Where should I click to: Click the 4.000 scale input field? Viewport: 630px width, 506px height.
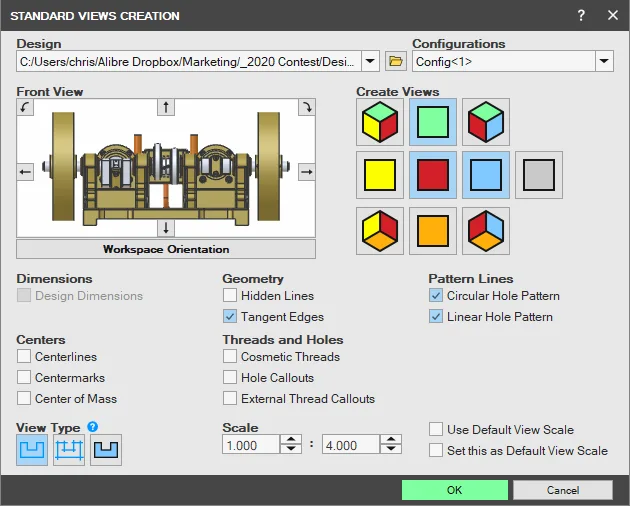tap(351, 445)
